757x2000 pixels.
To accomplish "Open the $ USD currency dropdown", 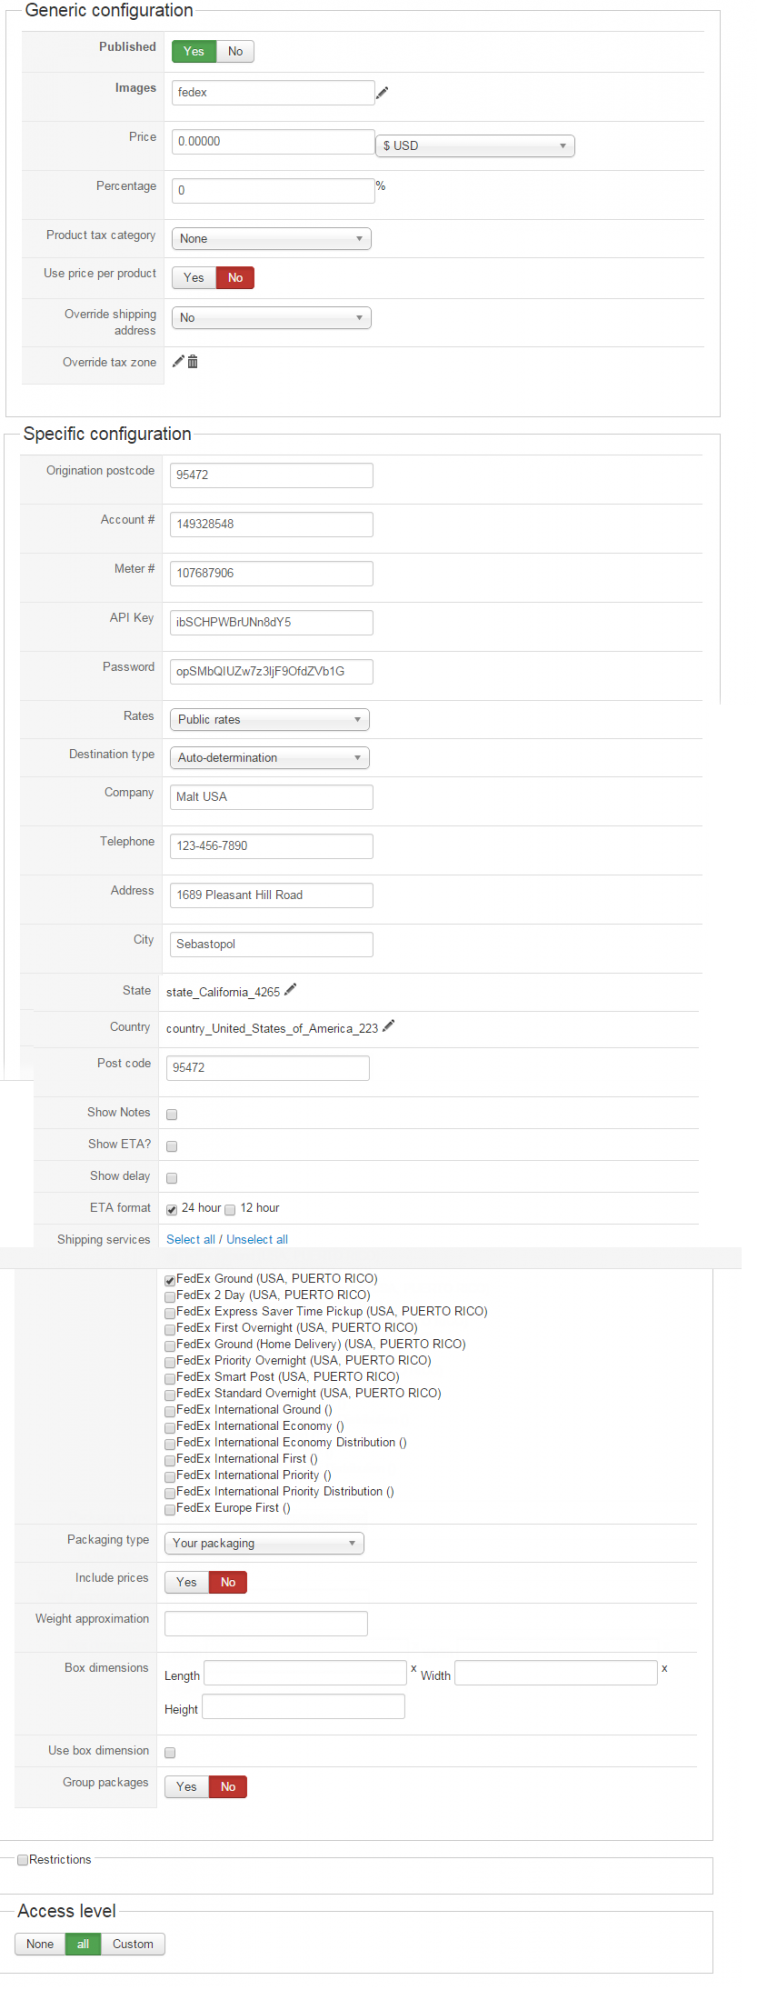I will point(475,146).
